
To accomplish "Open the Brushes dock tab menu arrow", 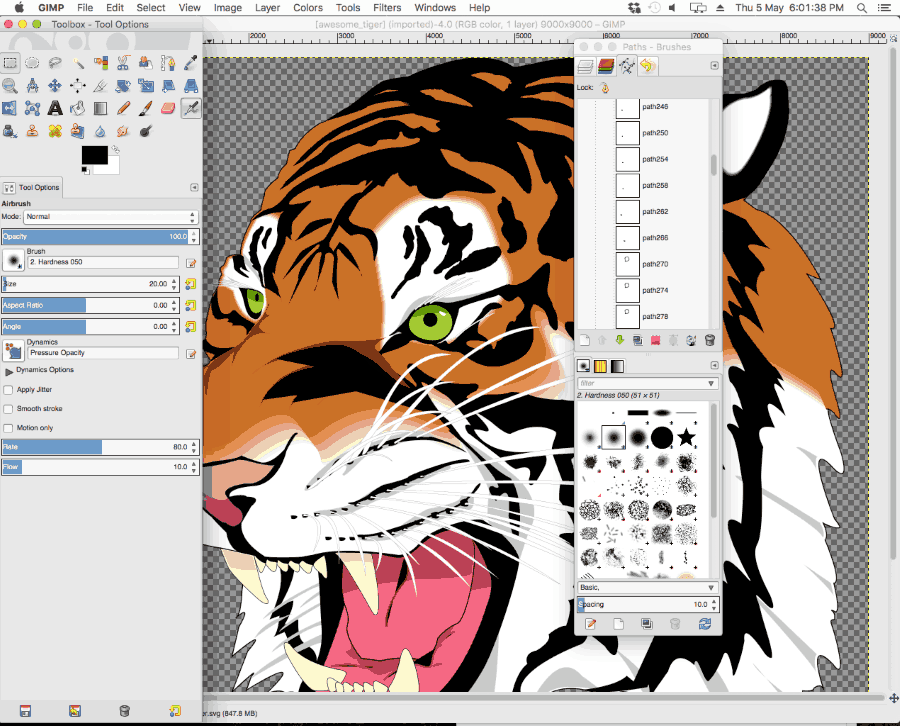I will tap(714, 366).
